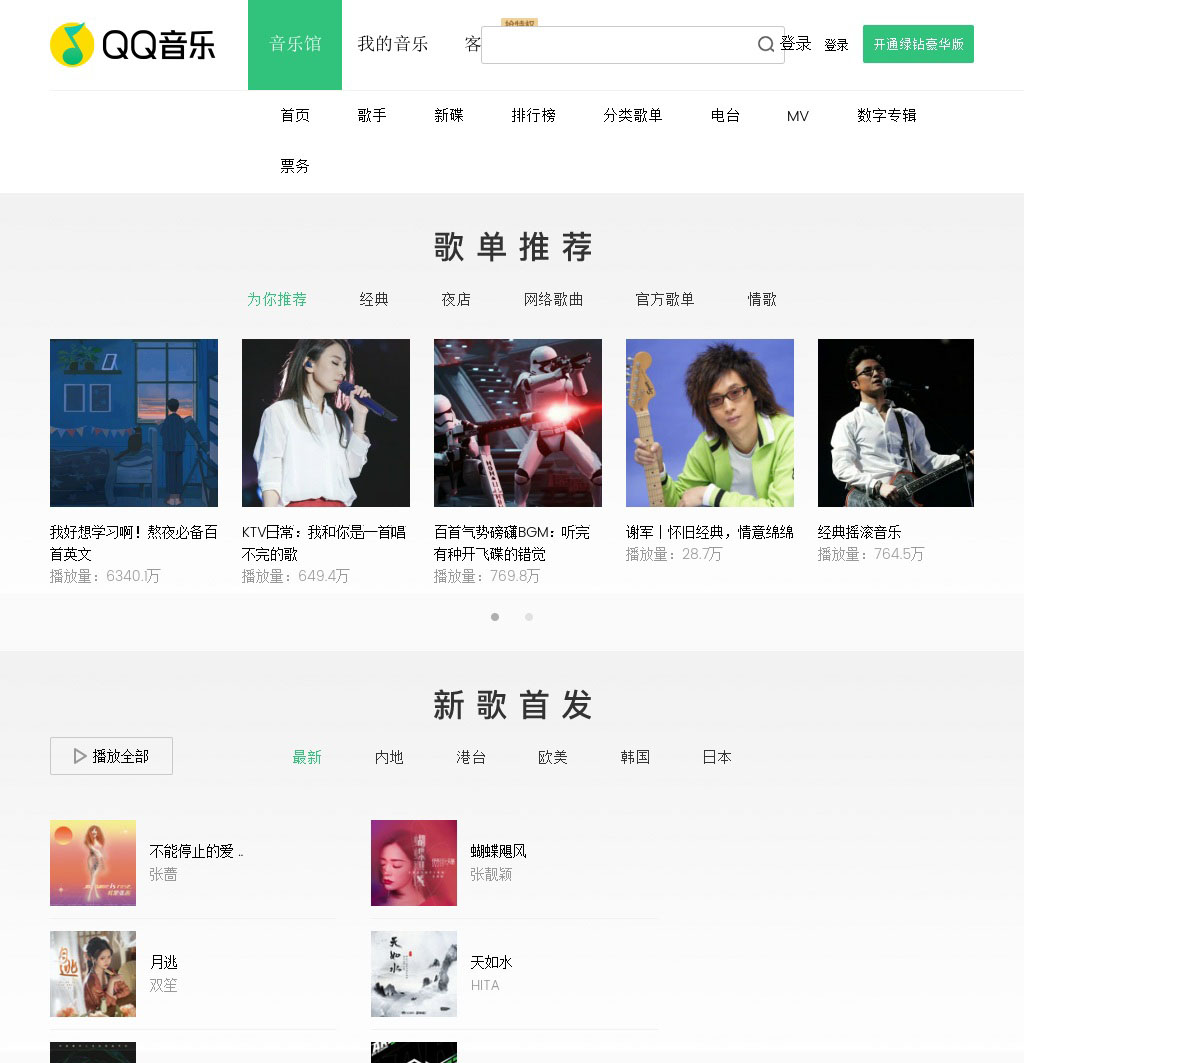The image size is (1200, 1063).
Task: Select the 欧美 new songs tab
Action: [553, 757]
